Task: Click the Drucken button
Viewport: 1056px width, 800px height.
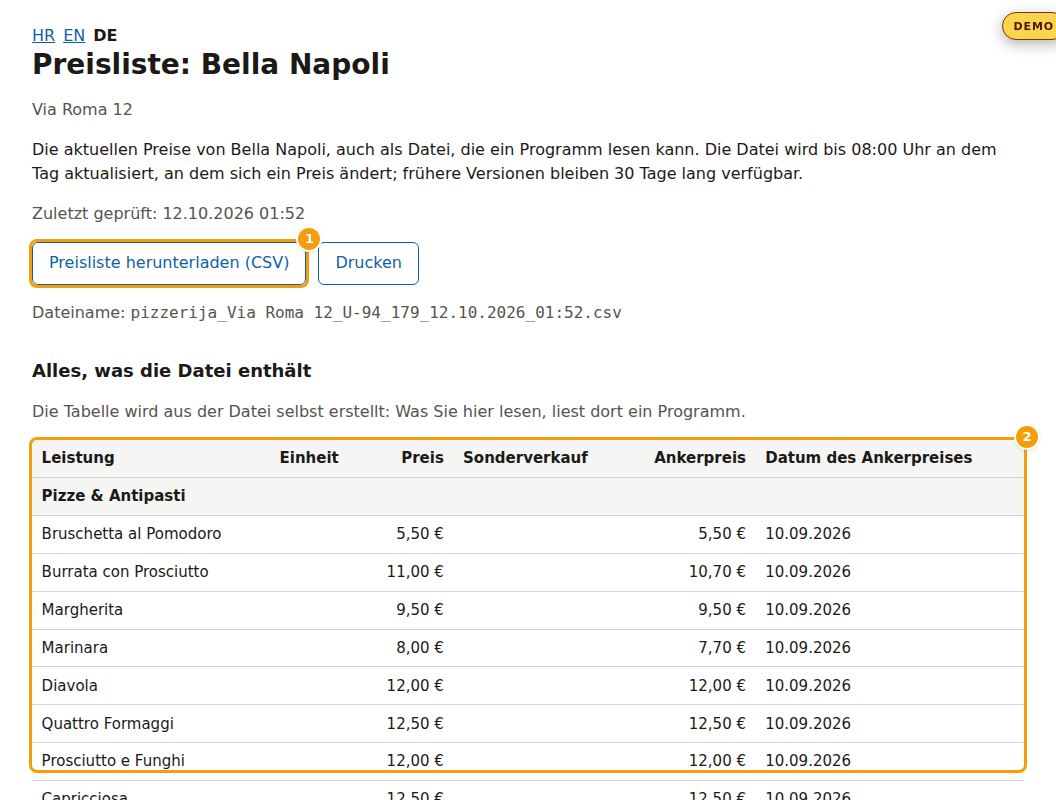Action: point(368,263)
